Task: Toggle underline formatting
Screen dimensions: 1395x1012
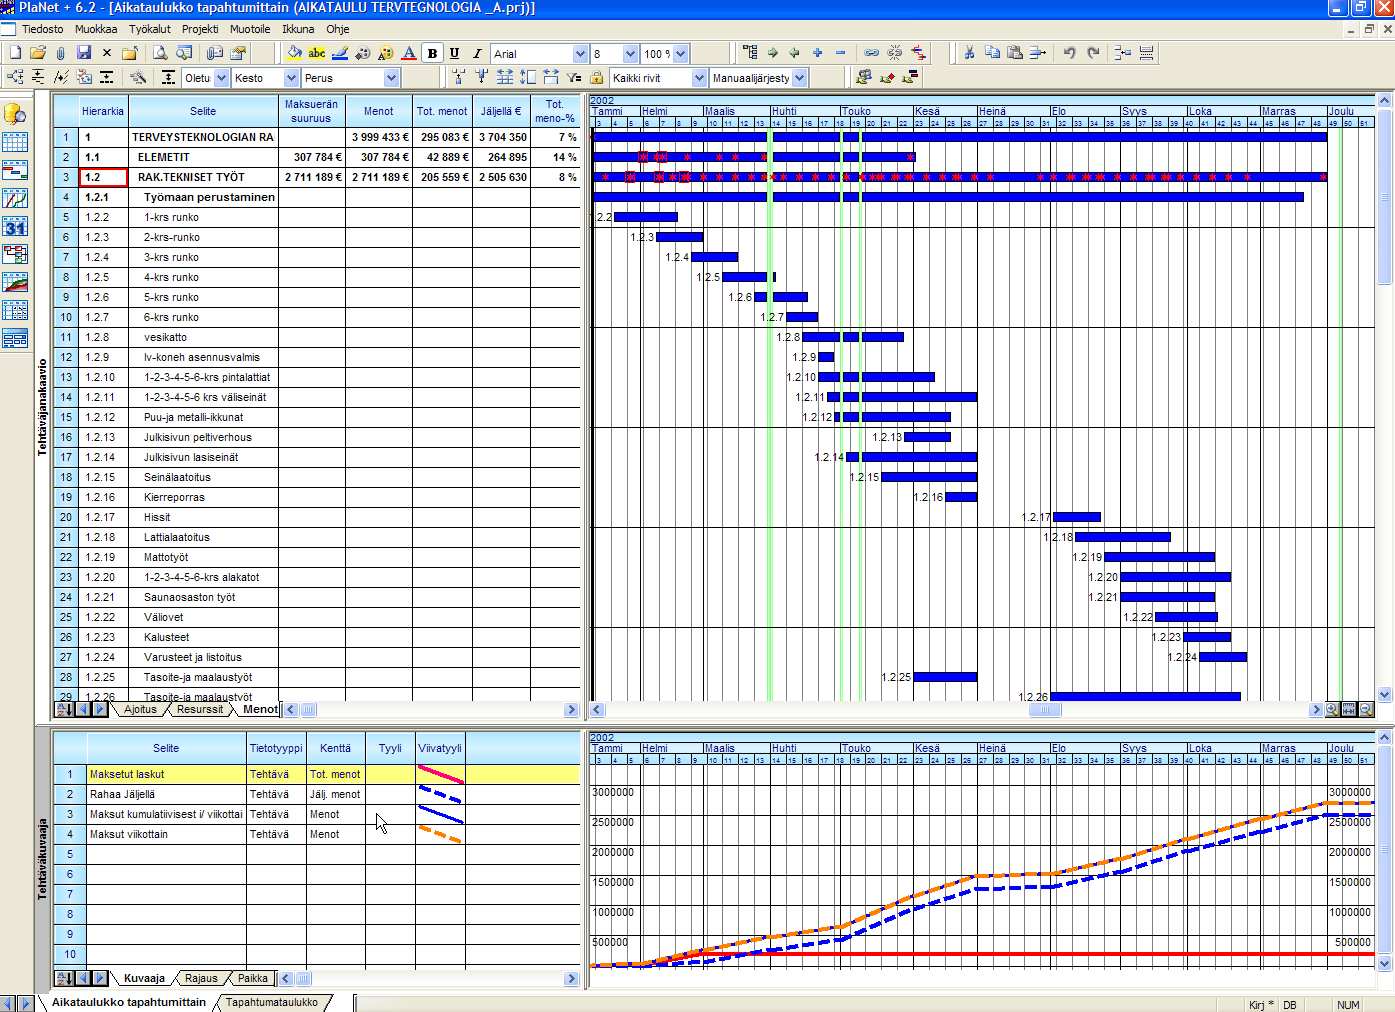Action: 454,53
